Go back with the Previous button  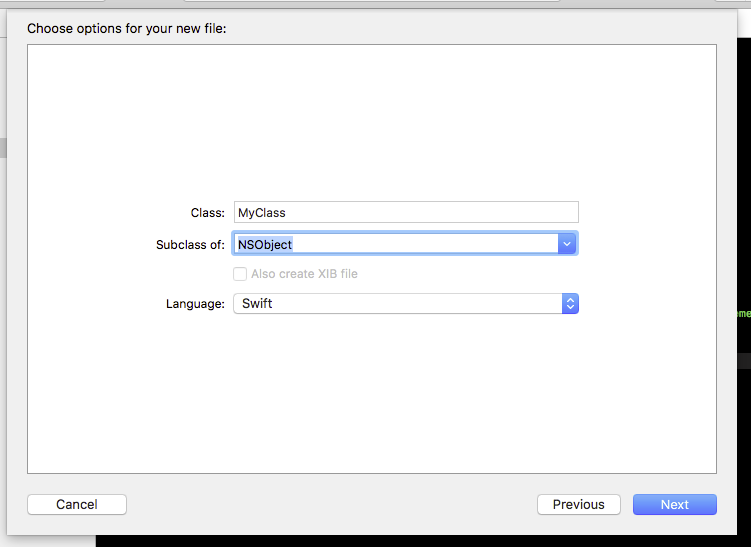coord(578,505)
